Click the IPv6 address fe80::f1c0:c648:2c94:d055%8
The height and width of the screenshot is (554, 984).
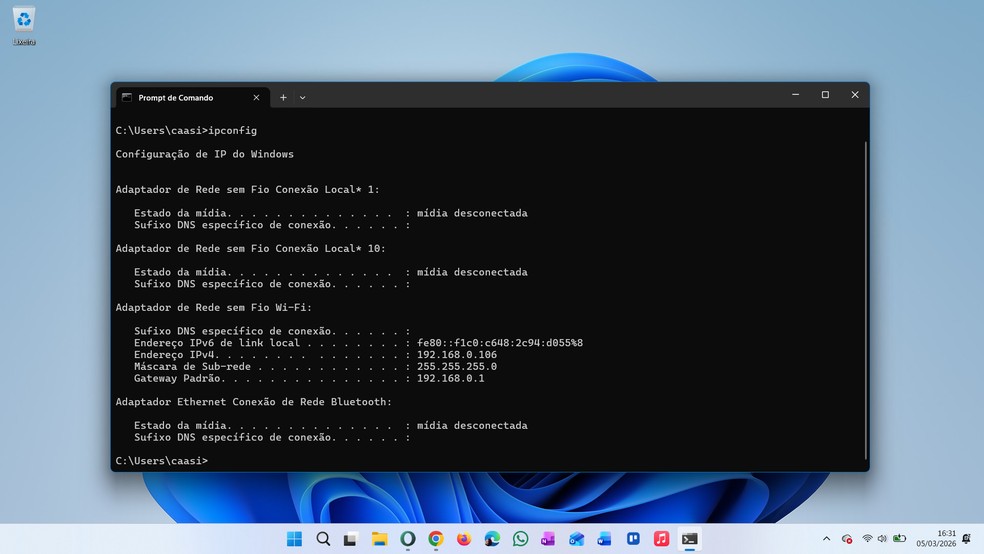click(x=500, y=343)
